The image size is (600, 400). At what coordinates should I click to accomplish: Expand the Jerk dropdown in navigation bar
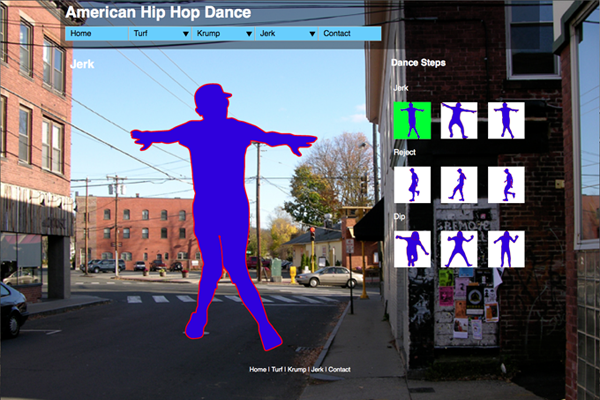tap(286, 34)
